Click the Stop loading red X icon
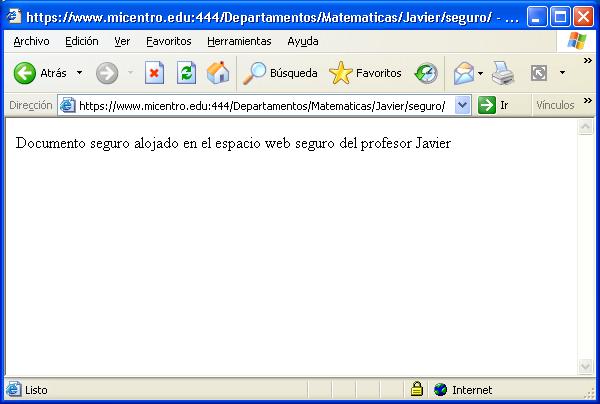Screen dimensions: 600x404 (154, 73)
